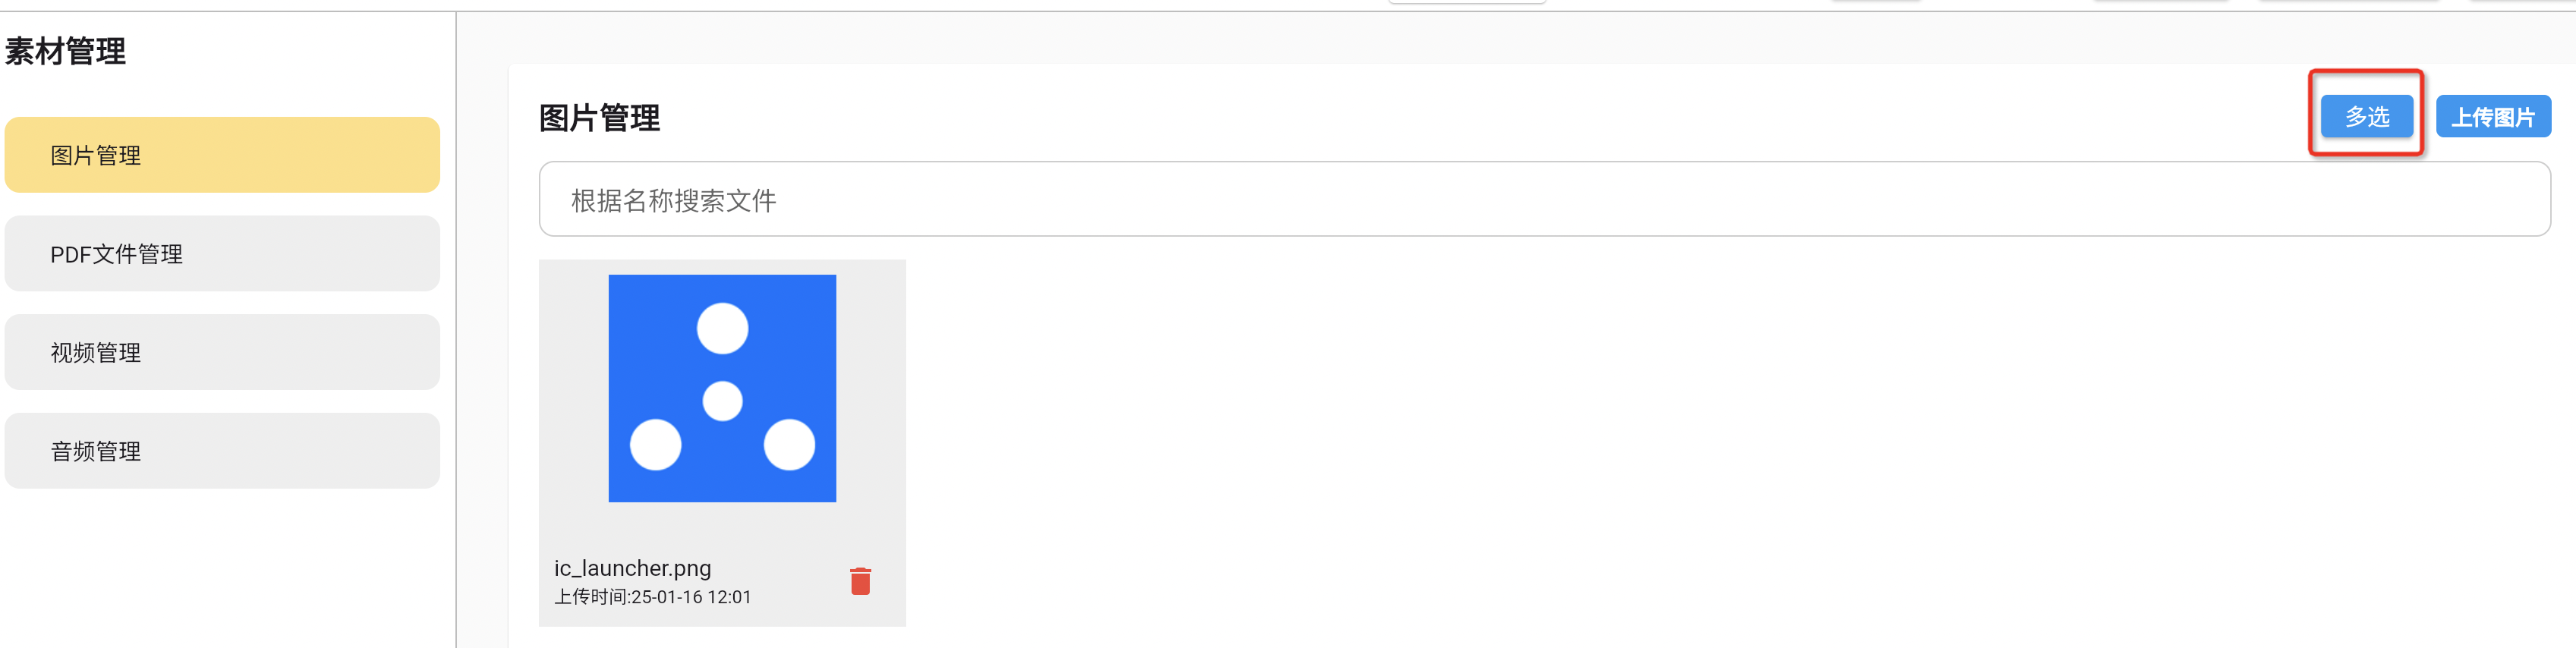Go to 视频管理 section
The width and height of the screenshot is (2576, 648).
pos(222,352)
